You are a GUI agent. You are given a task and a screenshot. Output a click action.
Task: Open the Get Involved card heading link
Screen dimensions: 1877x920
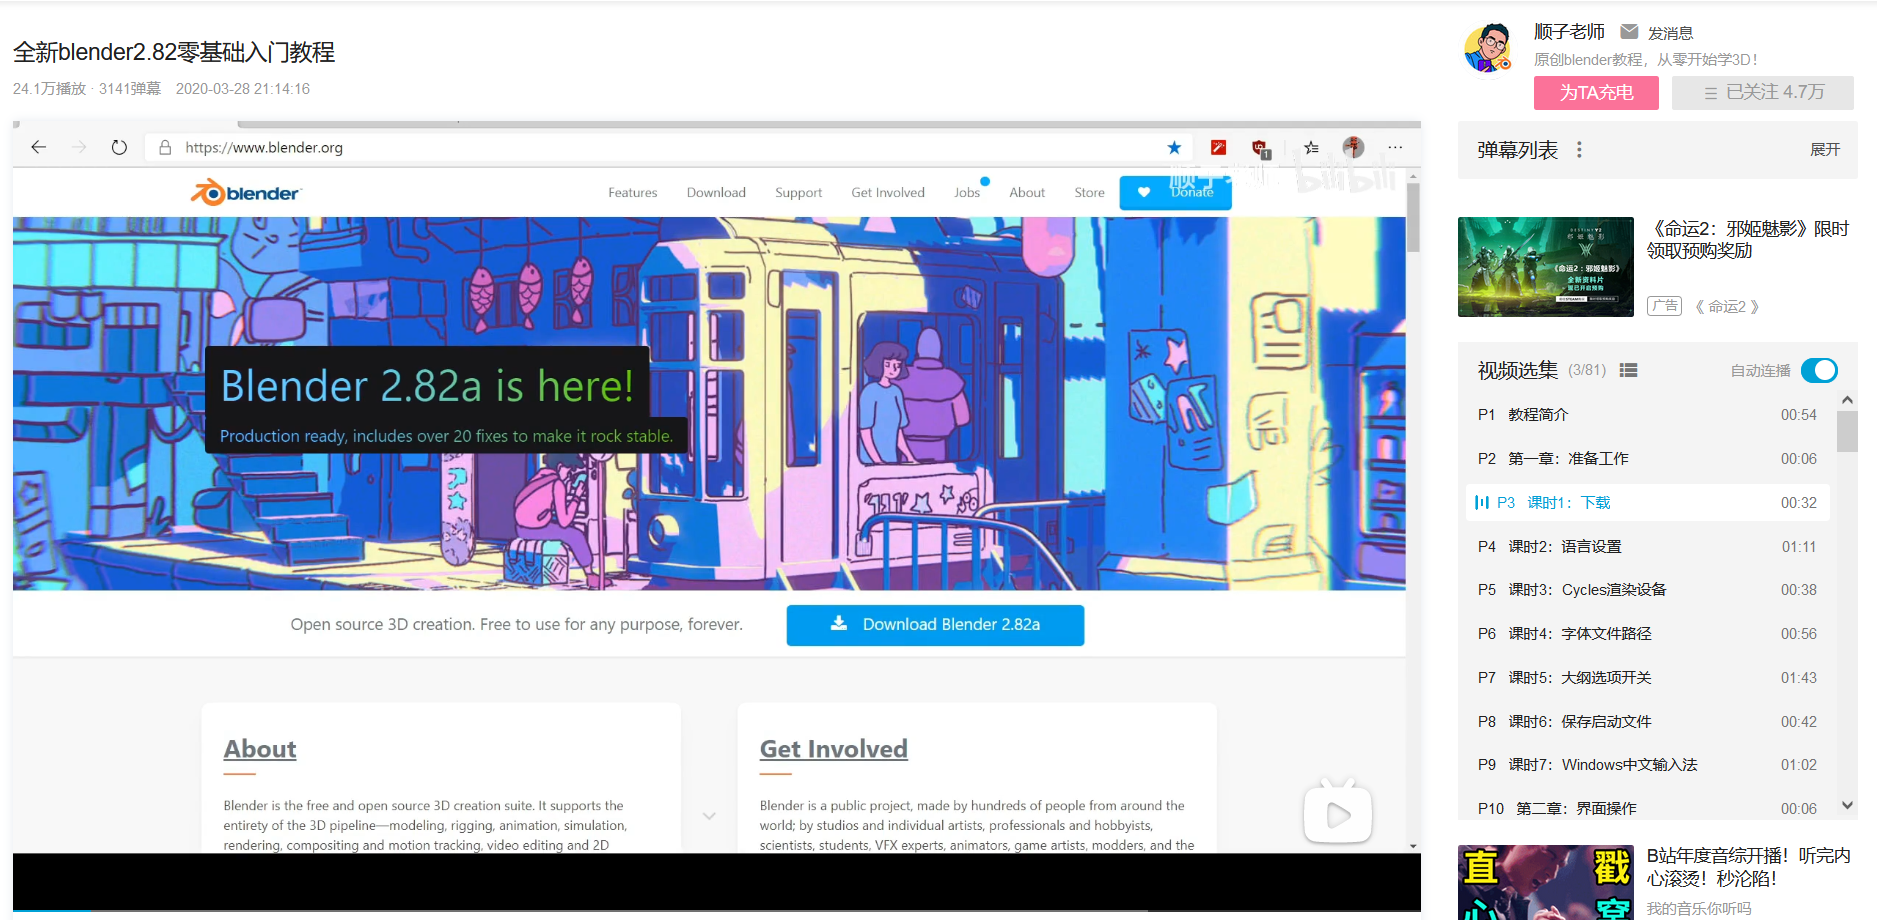point(834,749)
